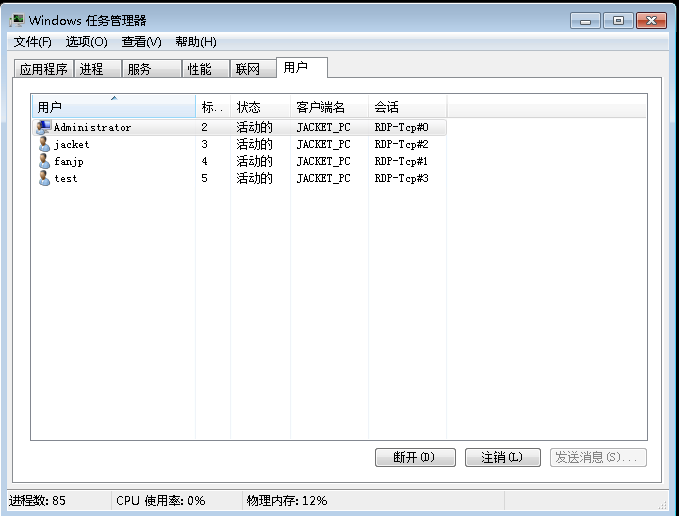Switch to the 服务 tab
679x516 pixels.
(152, 69)
